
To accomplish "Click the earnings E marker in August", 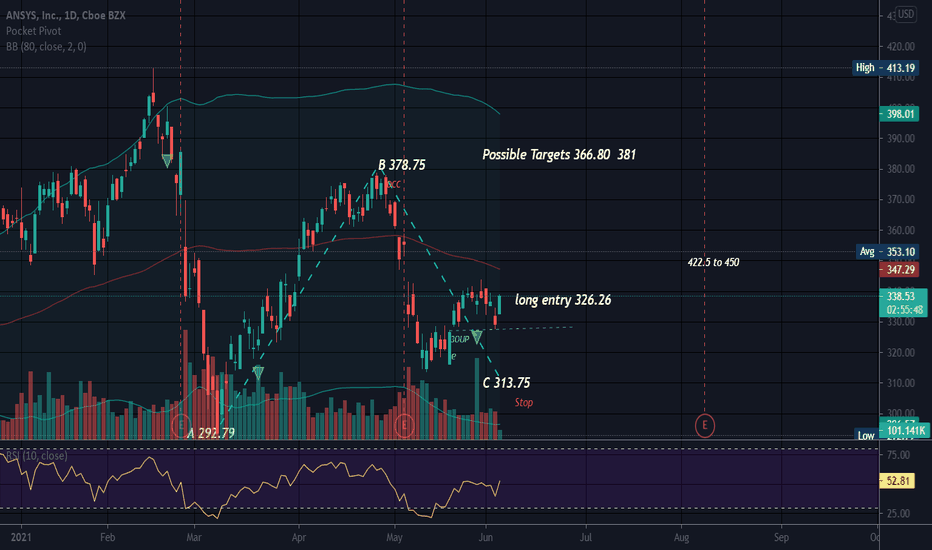I will pyautogui.click(x=704, y=425).
